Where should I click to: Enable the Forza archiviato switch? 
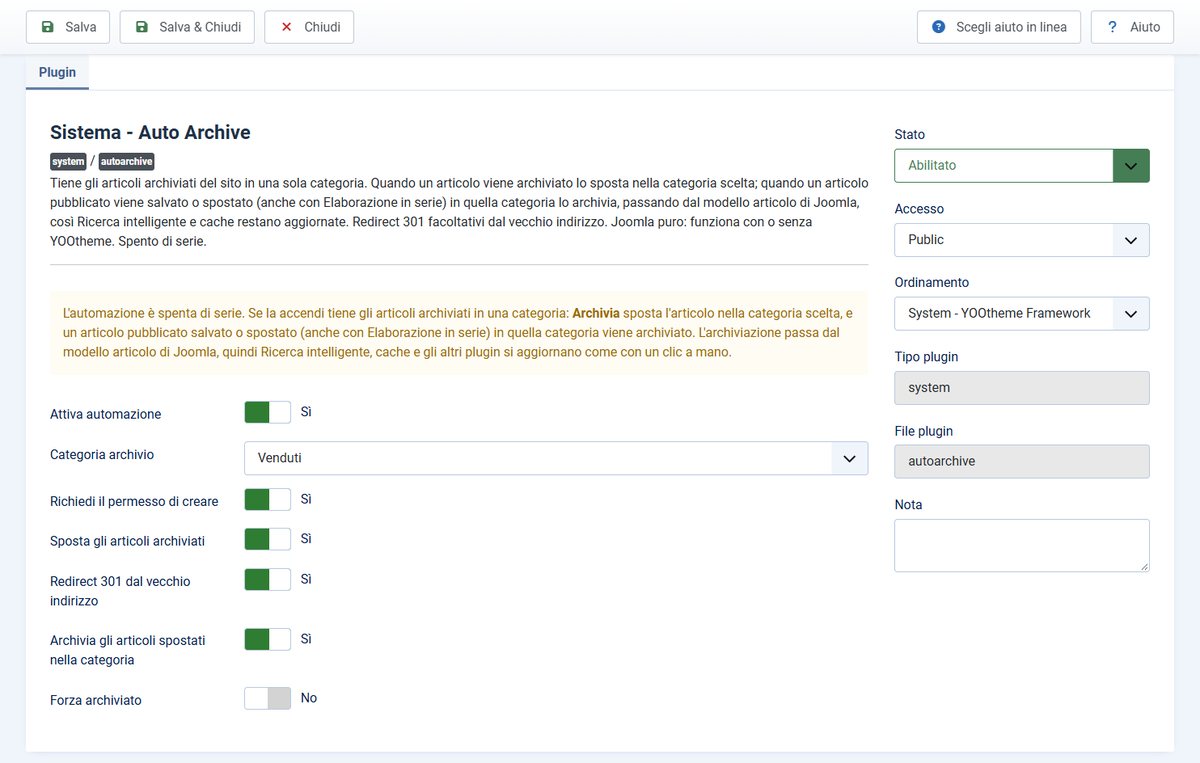point(267,698)
